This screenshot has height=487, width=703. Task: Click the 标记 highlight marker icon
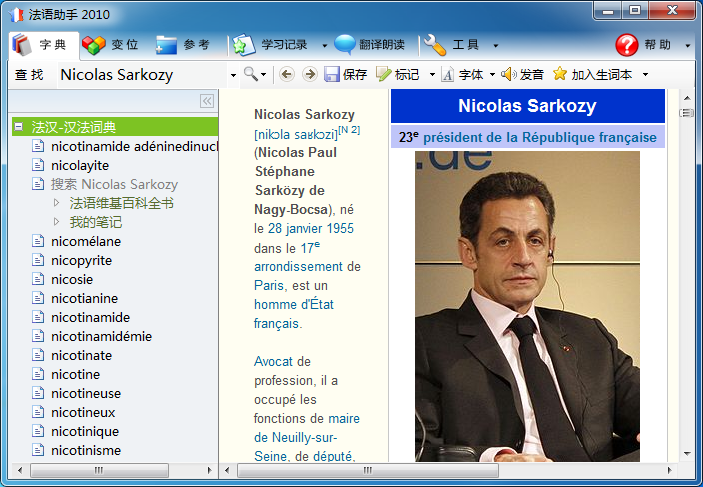click(x=384, y=74)
